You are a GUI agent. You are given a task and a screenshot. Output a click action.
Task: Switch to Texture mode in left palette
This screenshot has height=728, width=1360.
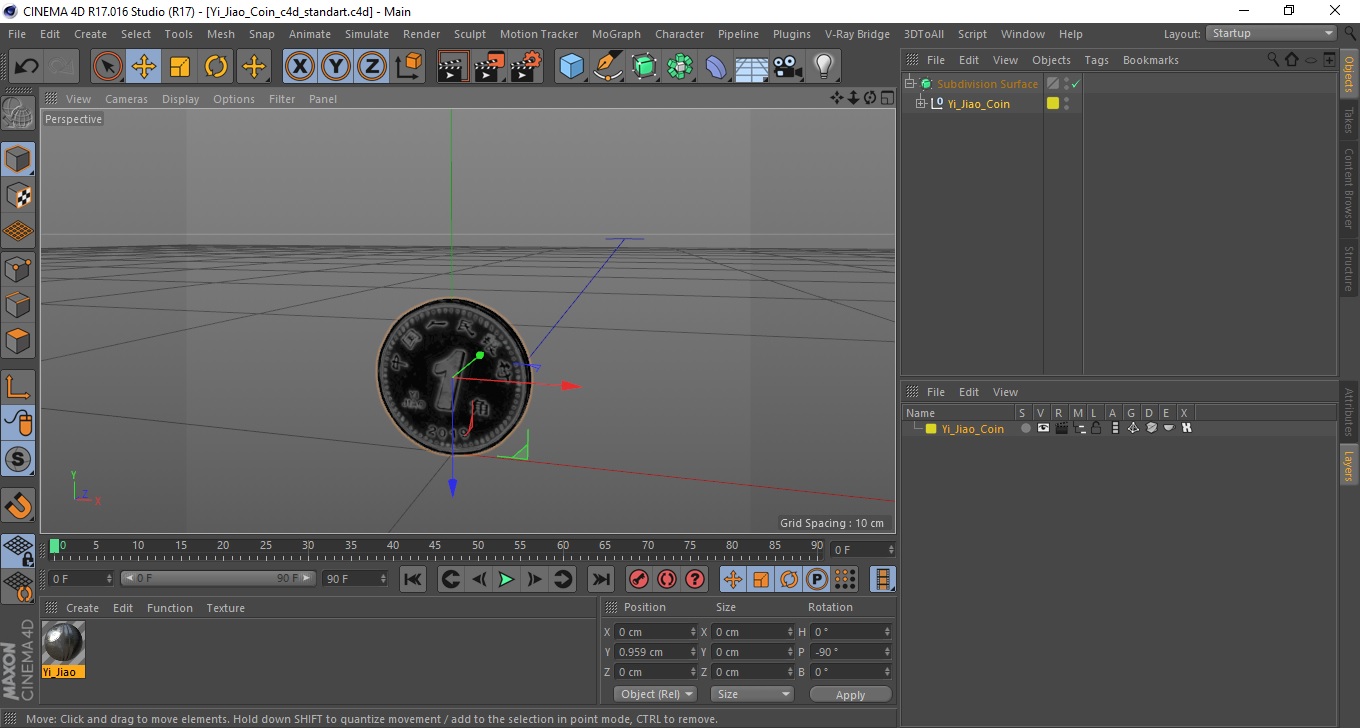coord(18,195)
